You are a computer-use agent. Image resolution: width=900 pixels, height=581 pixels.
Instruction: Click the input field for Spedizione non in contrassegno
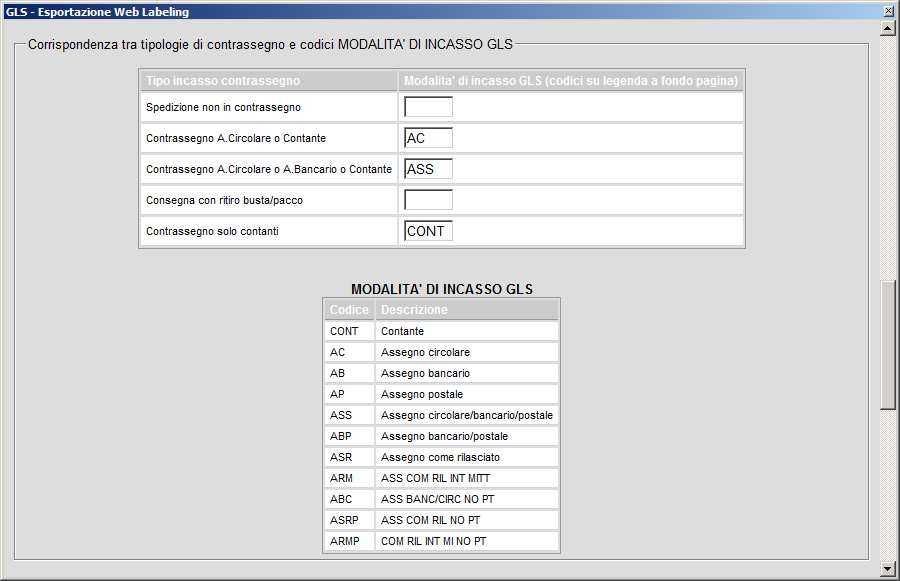click(428, 107)
